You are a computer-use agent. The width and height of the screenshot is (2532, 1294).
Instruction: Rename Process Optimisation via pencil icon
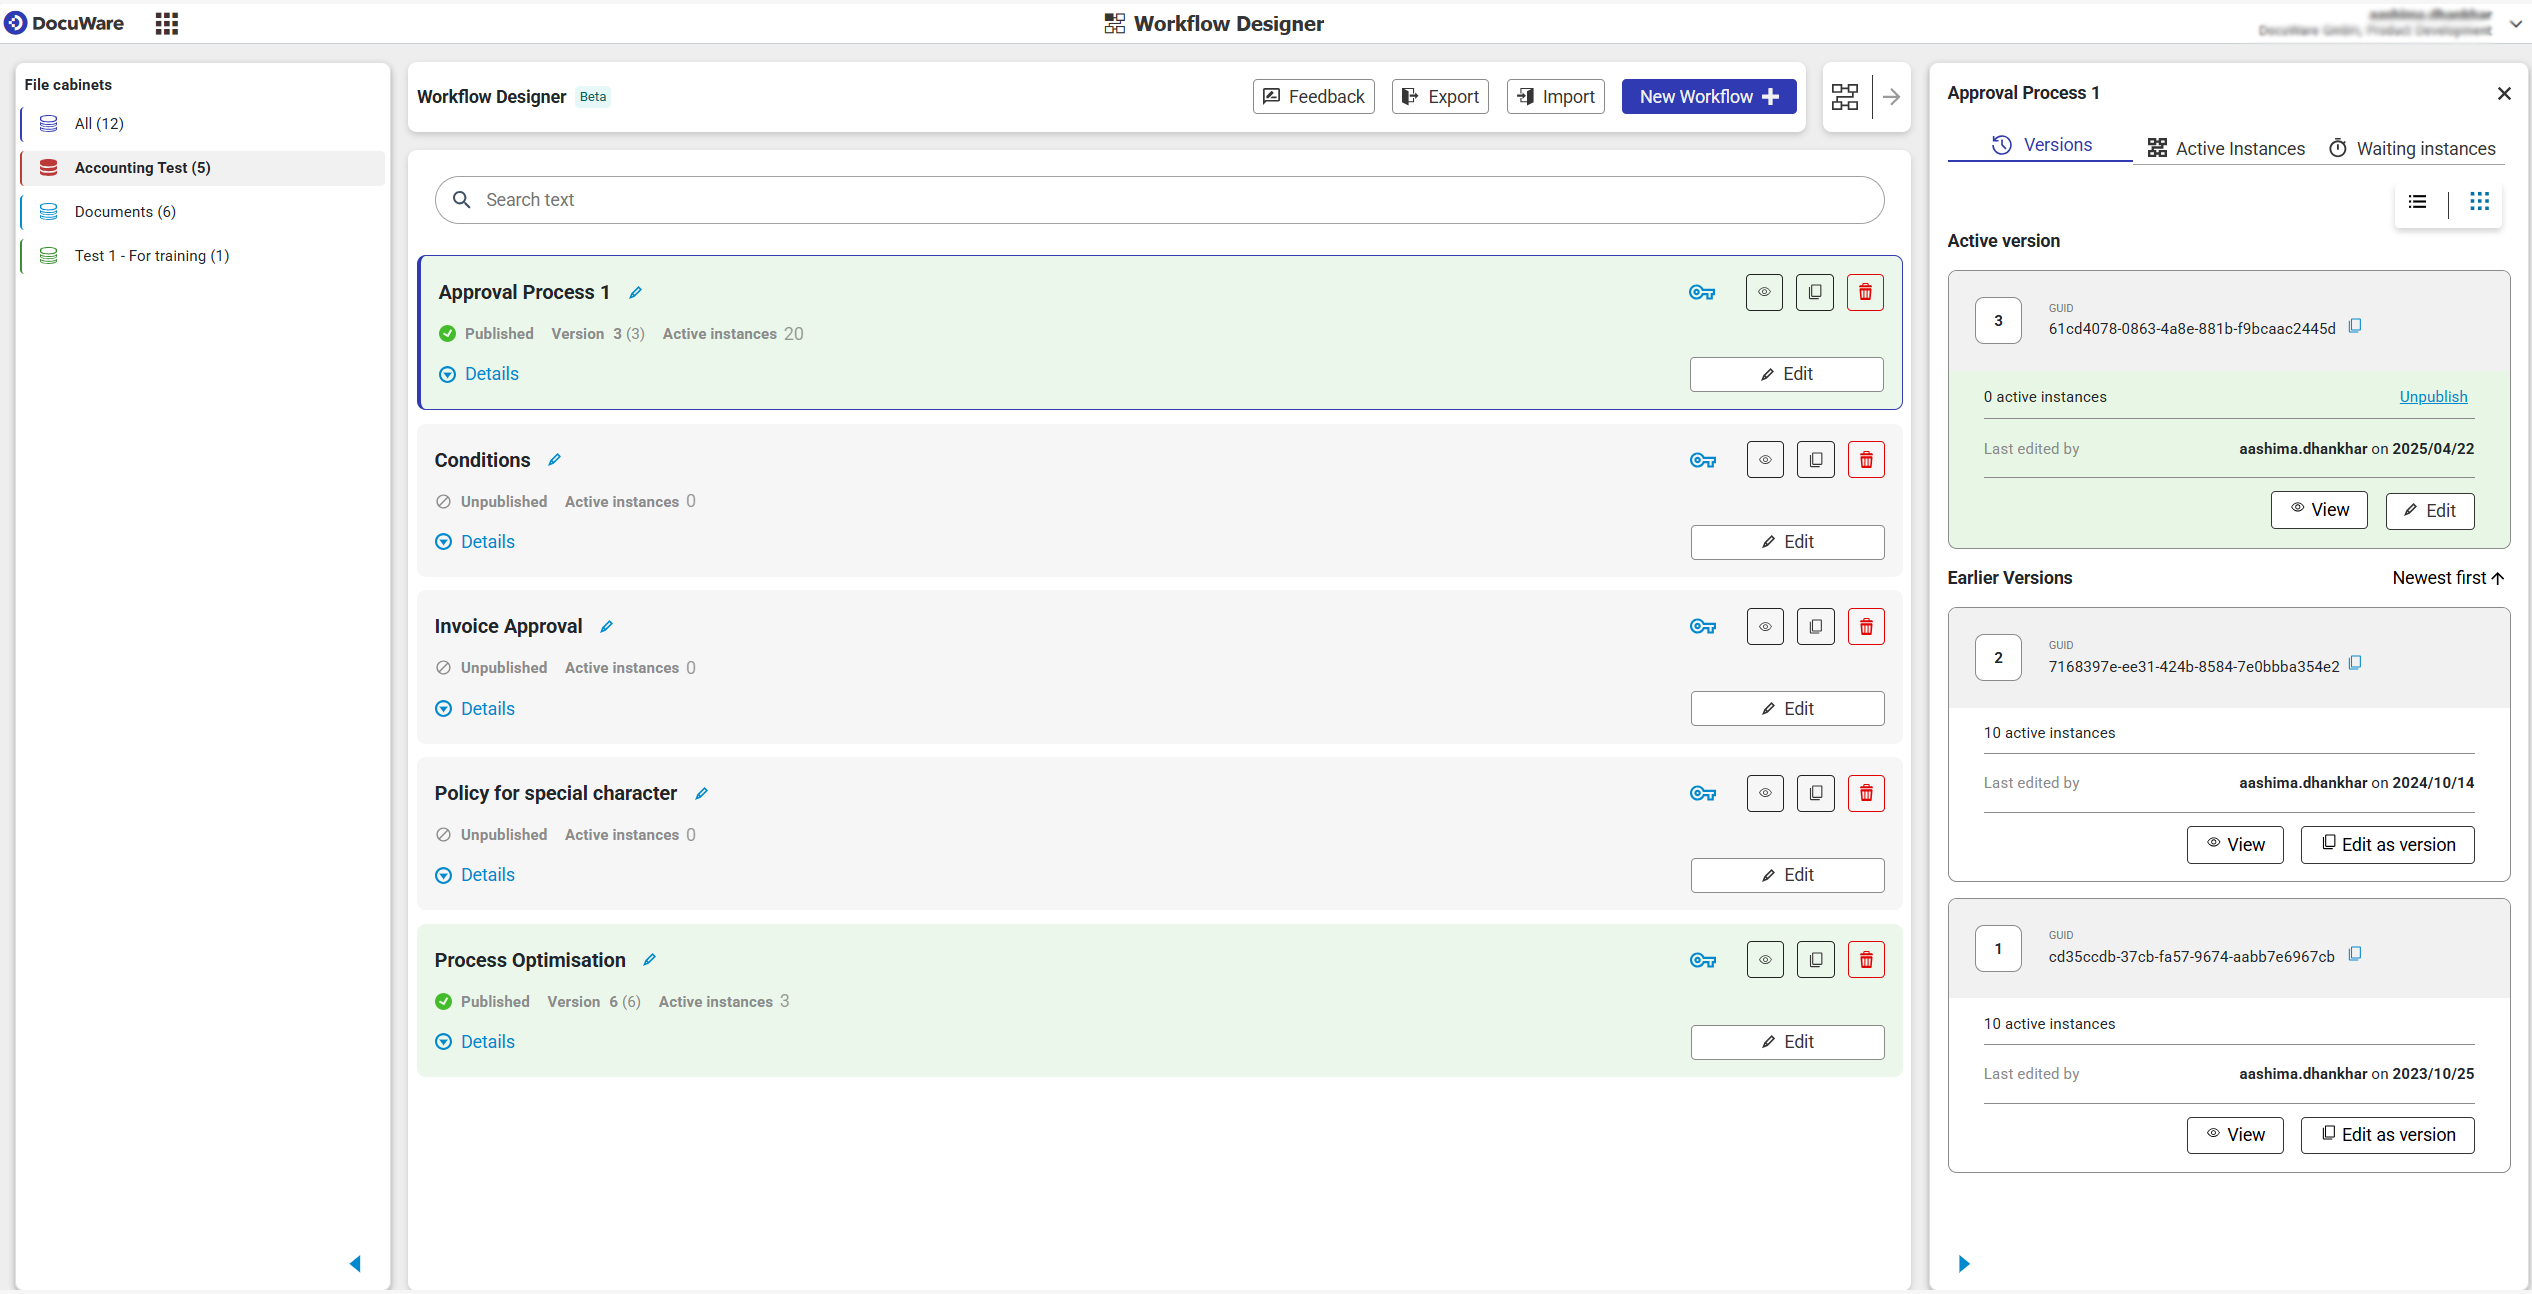pos(648,959)
